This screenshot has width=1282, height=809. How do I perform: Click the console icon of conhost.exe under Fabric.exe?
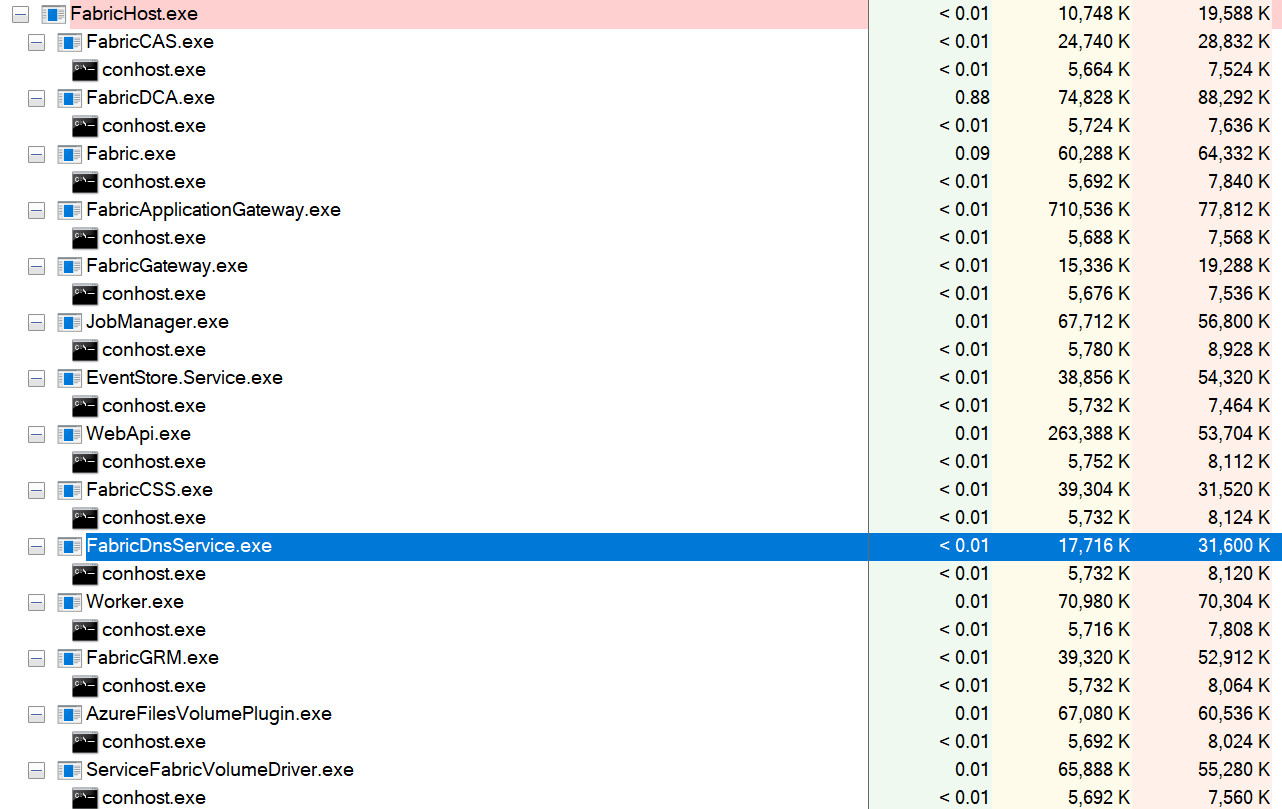(x=85, y=182)
